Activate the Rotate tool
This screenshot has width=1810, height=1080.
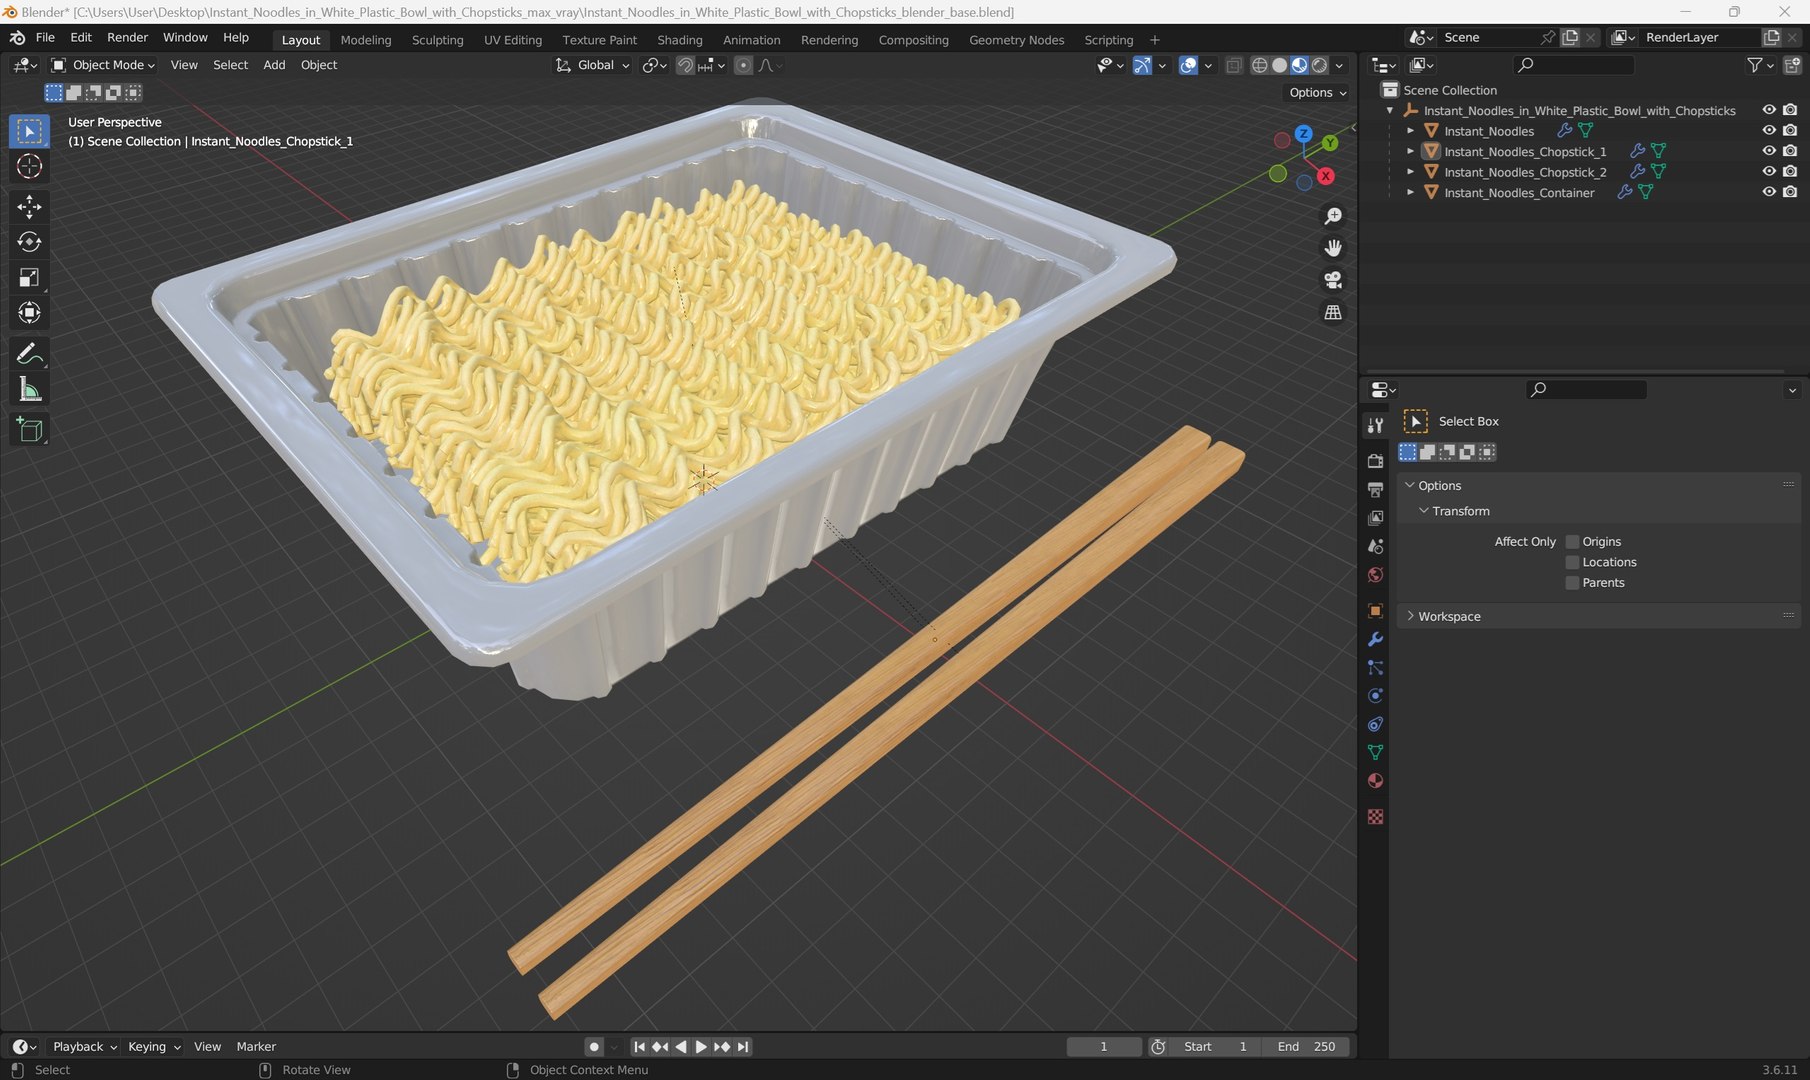pos(29,242)
